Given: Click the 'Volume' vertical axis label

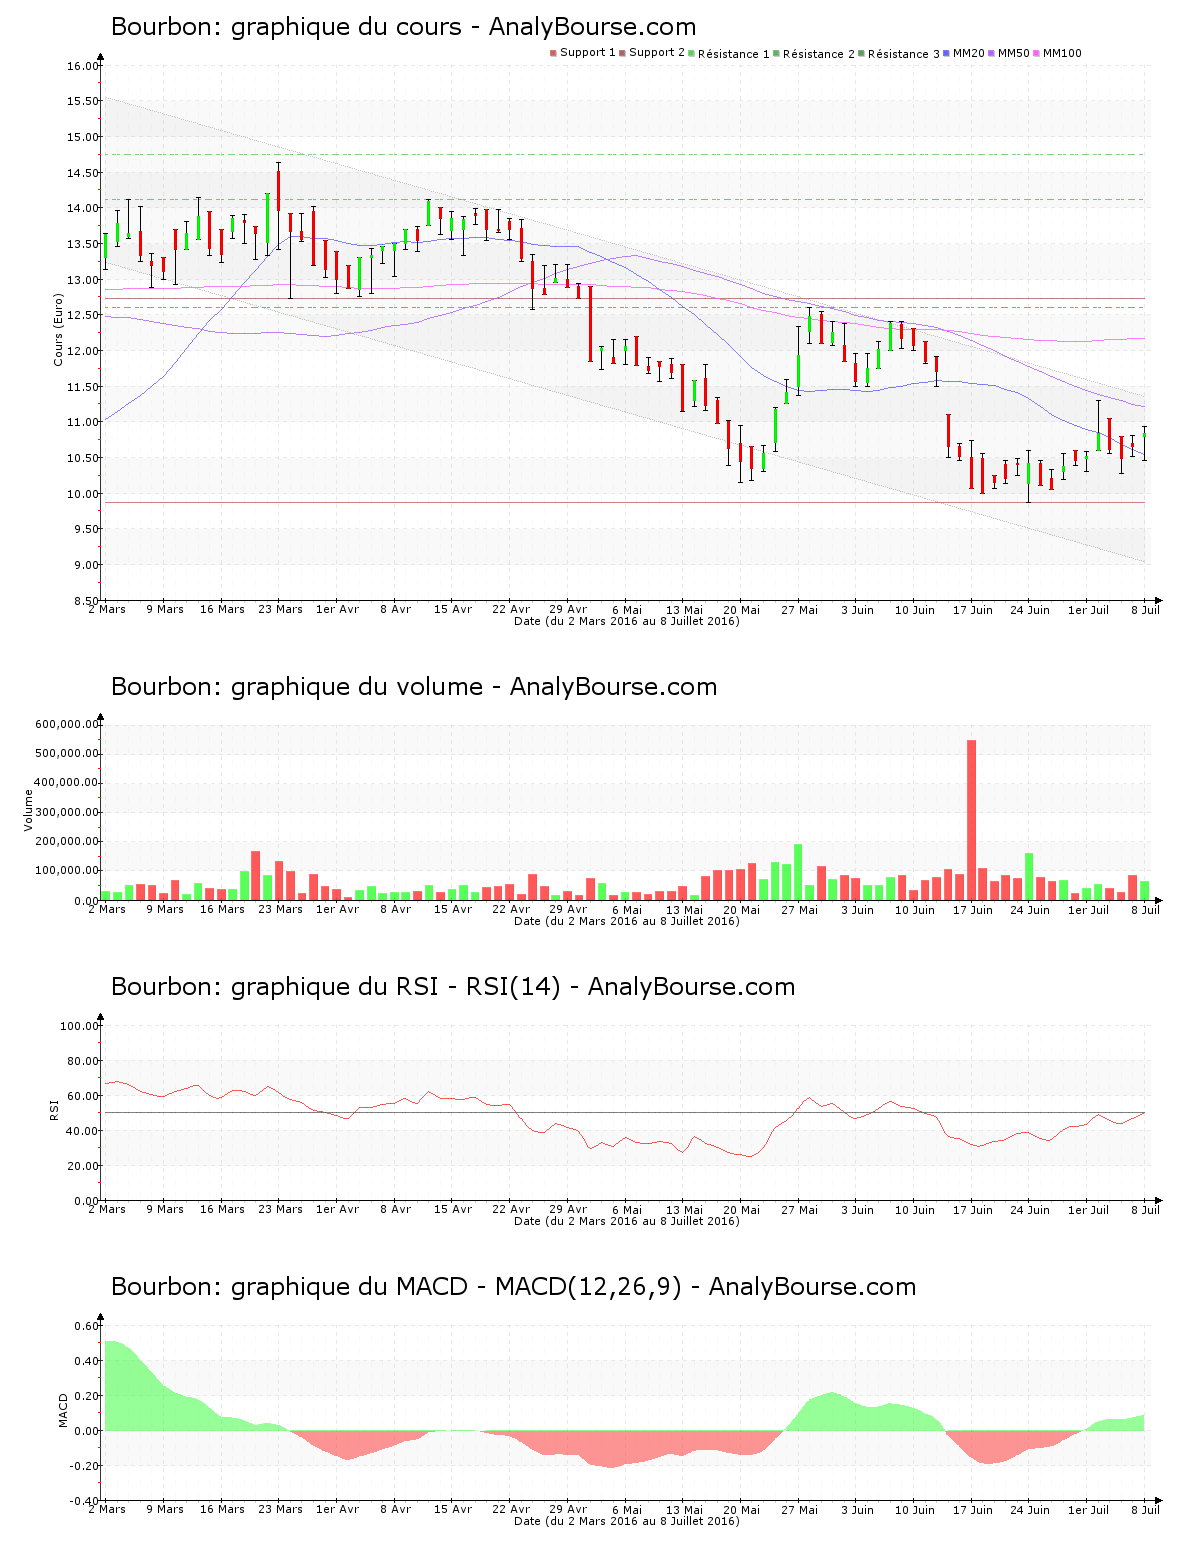Looking at the screenshot, I should point(28,810).
